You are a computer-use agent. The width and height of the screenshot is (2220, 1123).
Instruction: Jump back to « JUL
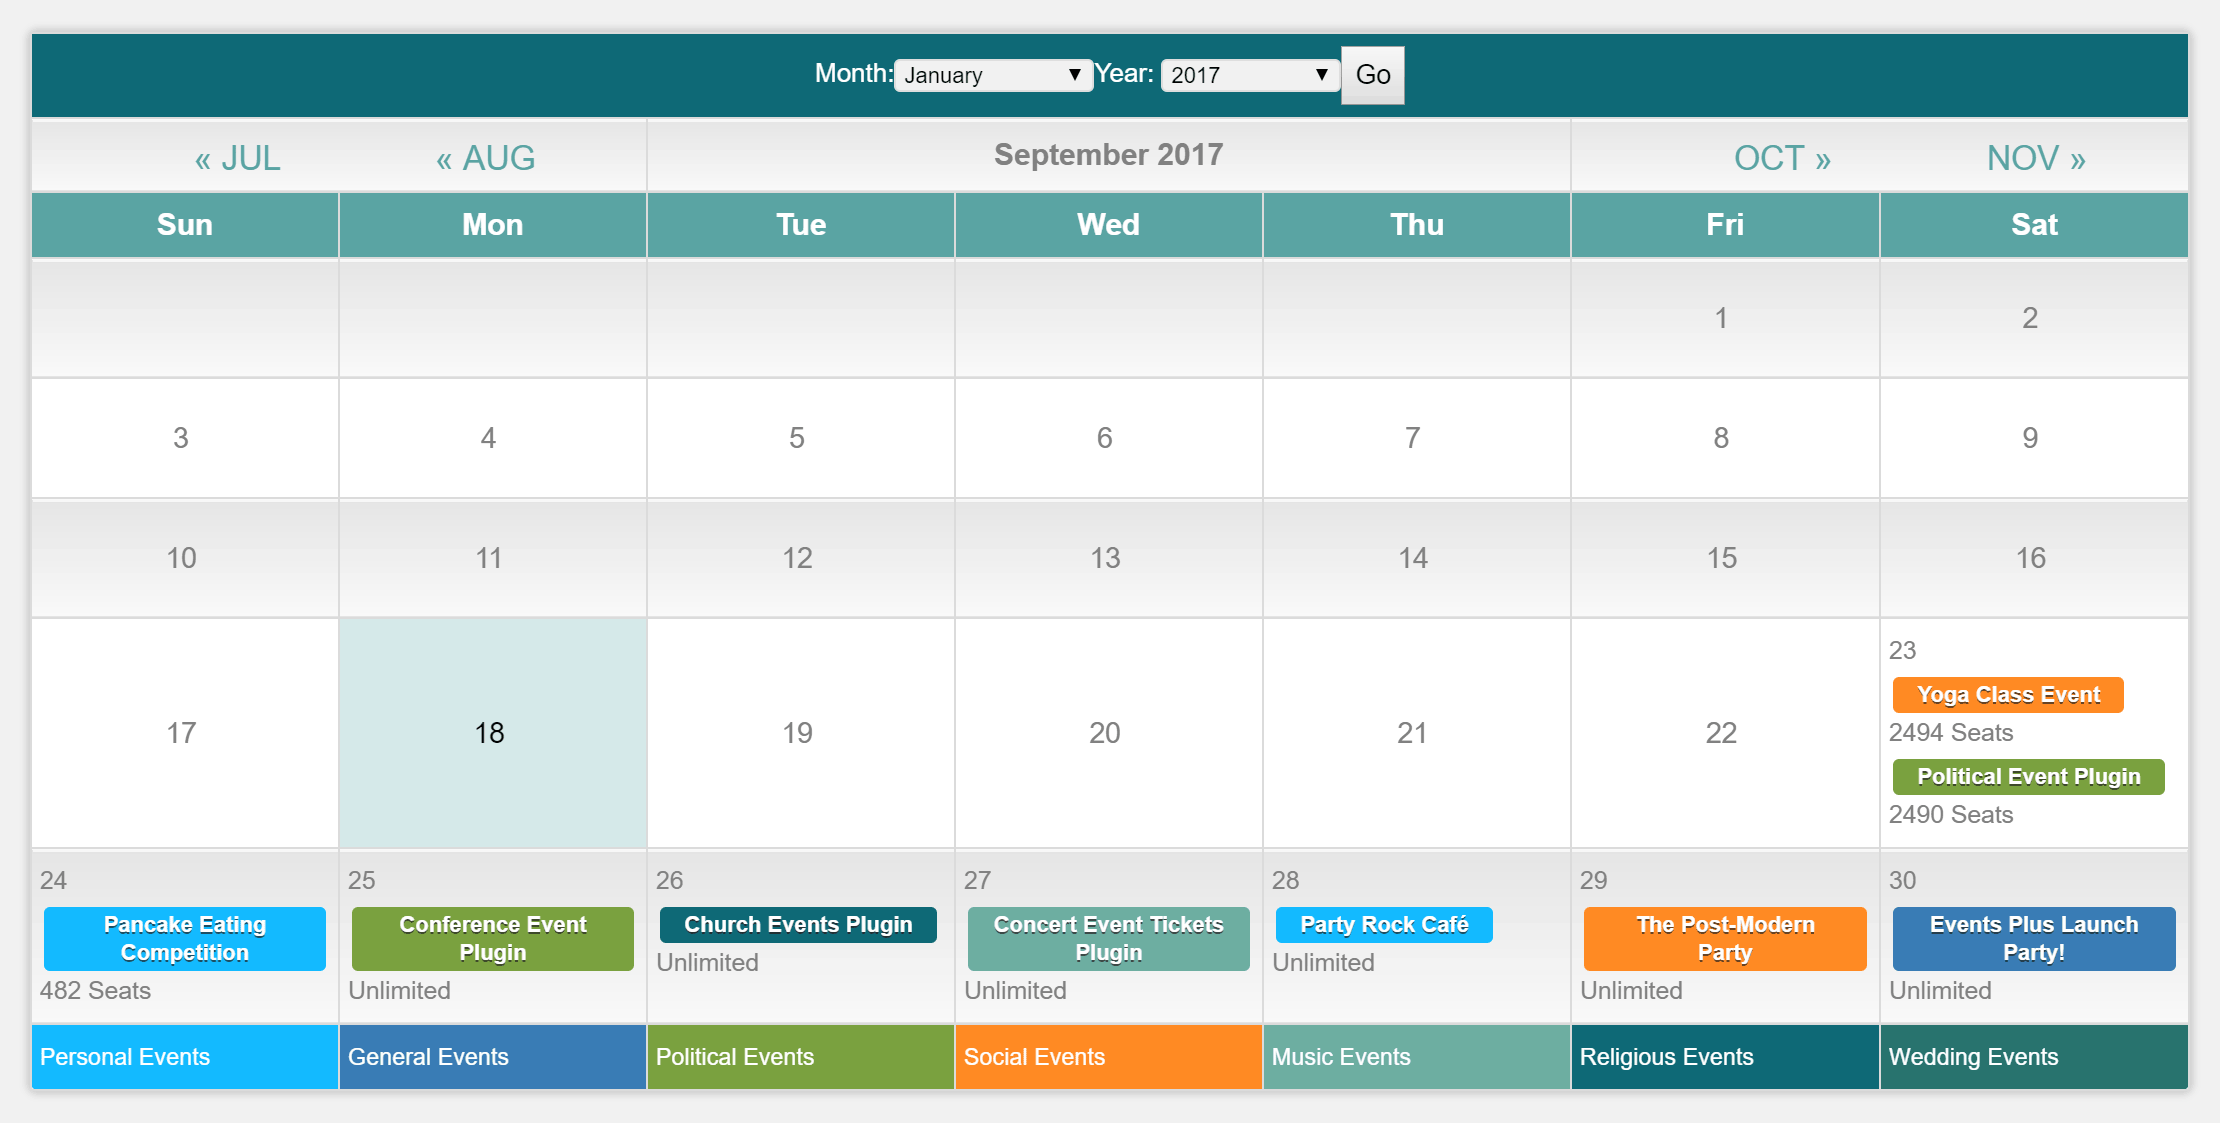click(238, 158)
